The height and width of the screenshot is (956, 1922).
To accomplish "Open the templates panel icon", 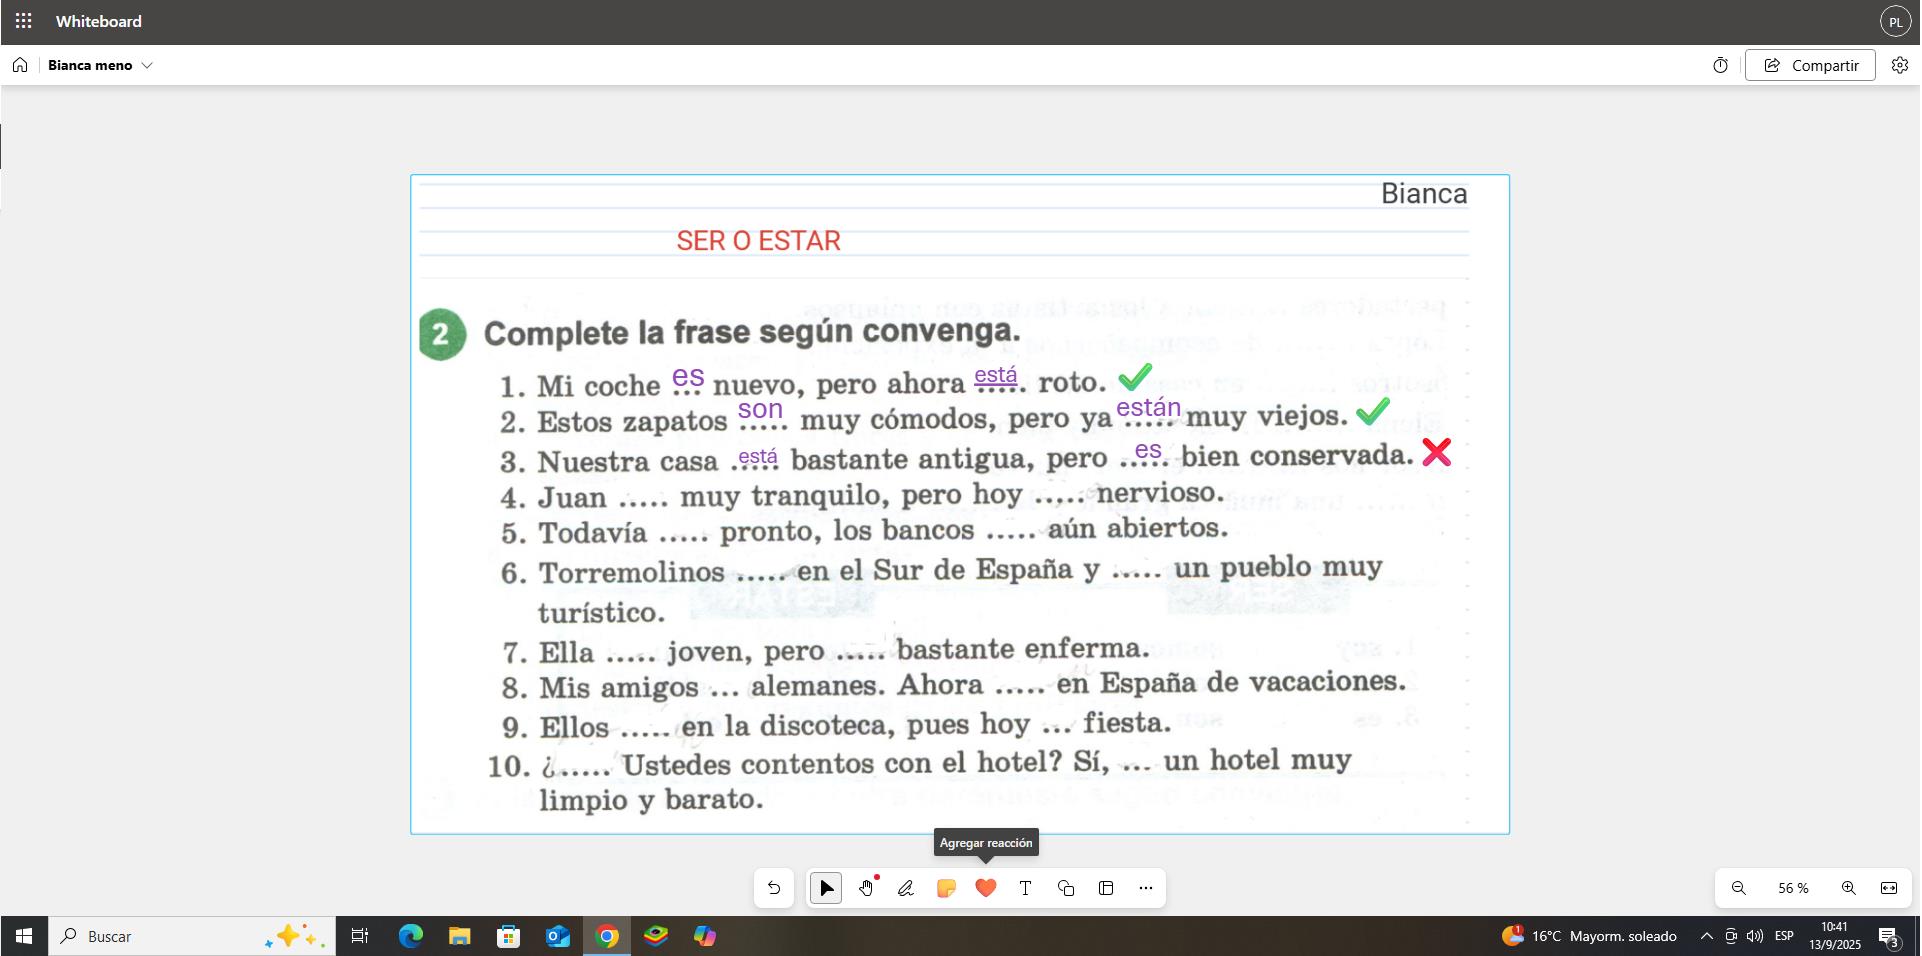I will 1106,888.
